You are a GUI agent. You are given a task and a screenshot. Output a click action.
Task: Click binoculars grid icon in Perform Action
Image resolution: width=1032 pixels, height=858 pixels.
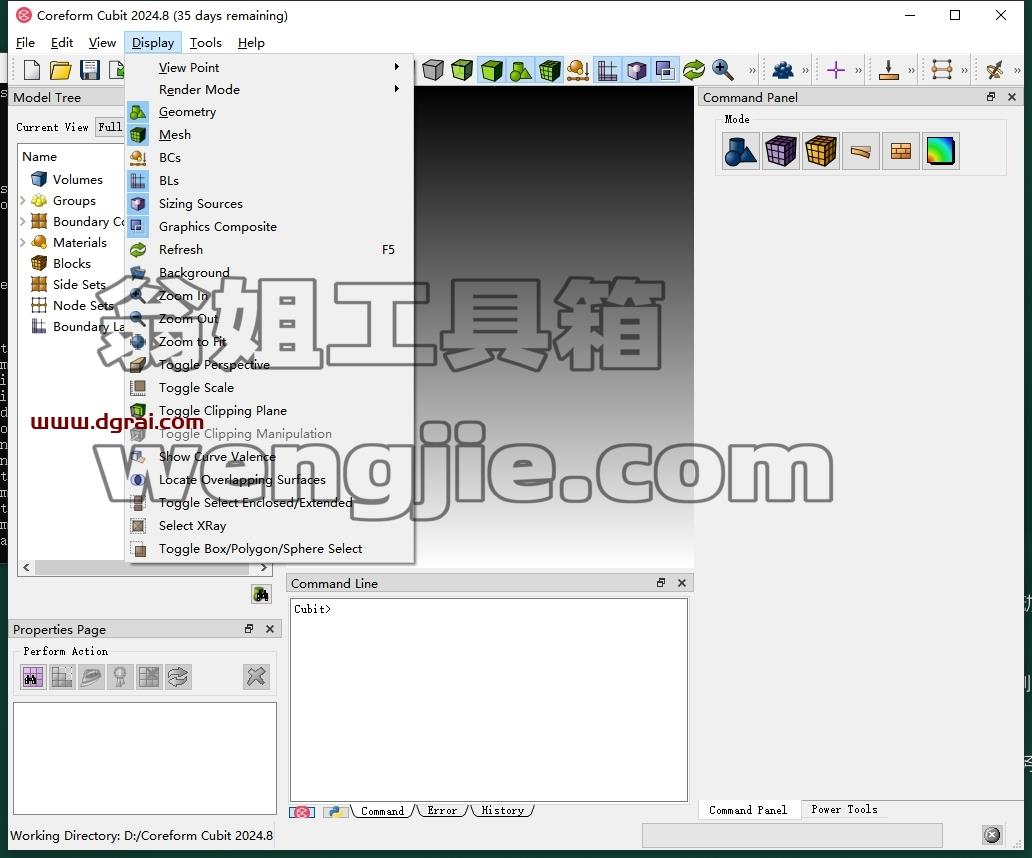(x=32, y=676)
